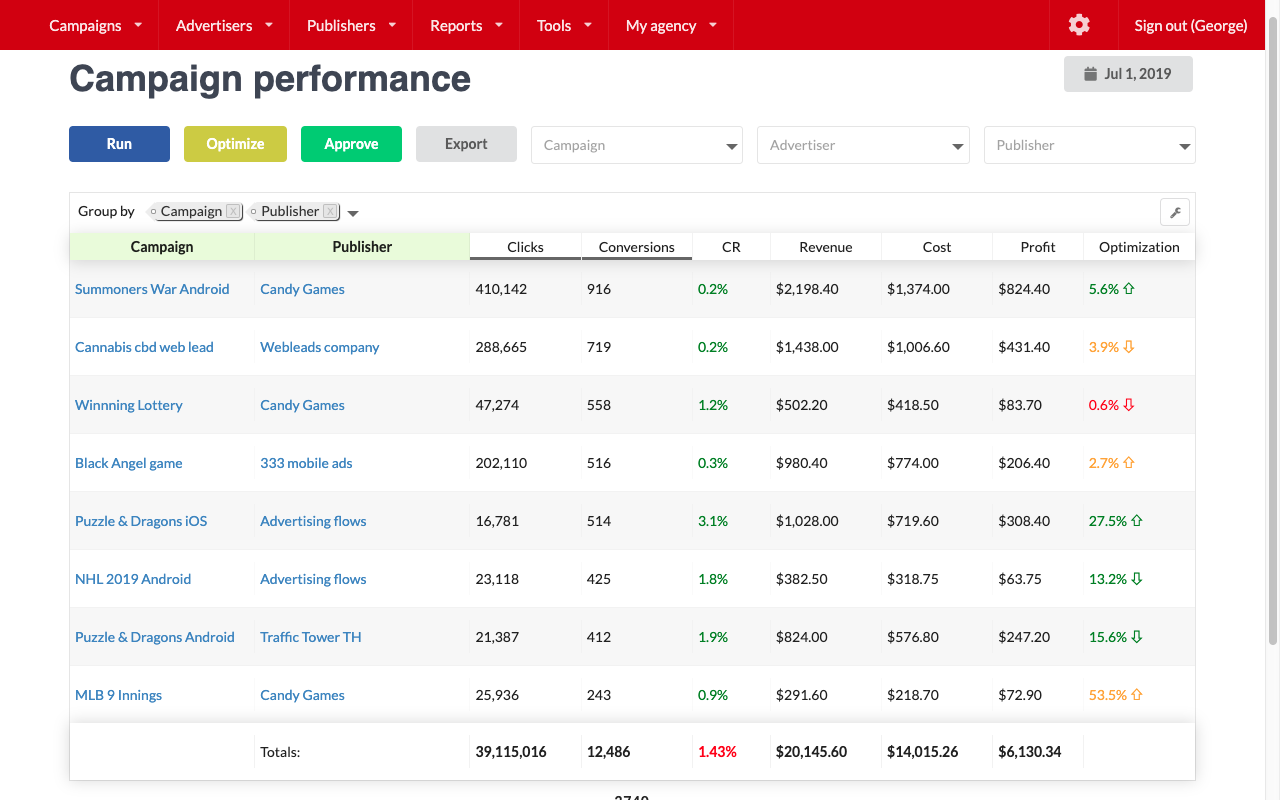Remove the Campaign group-by tag
Image resolution: width=1280 pixels, height=800 pixels.
(233, 211)
